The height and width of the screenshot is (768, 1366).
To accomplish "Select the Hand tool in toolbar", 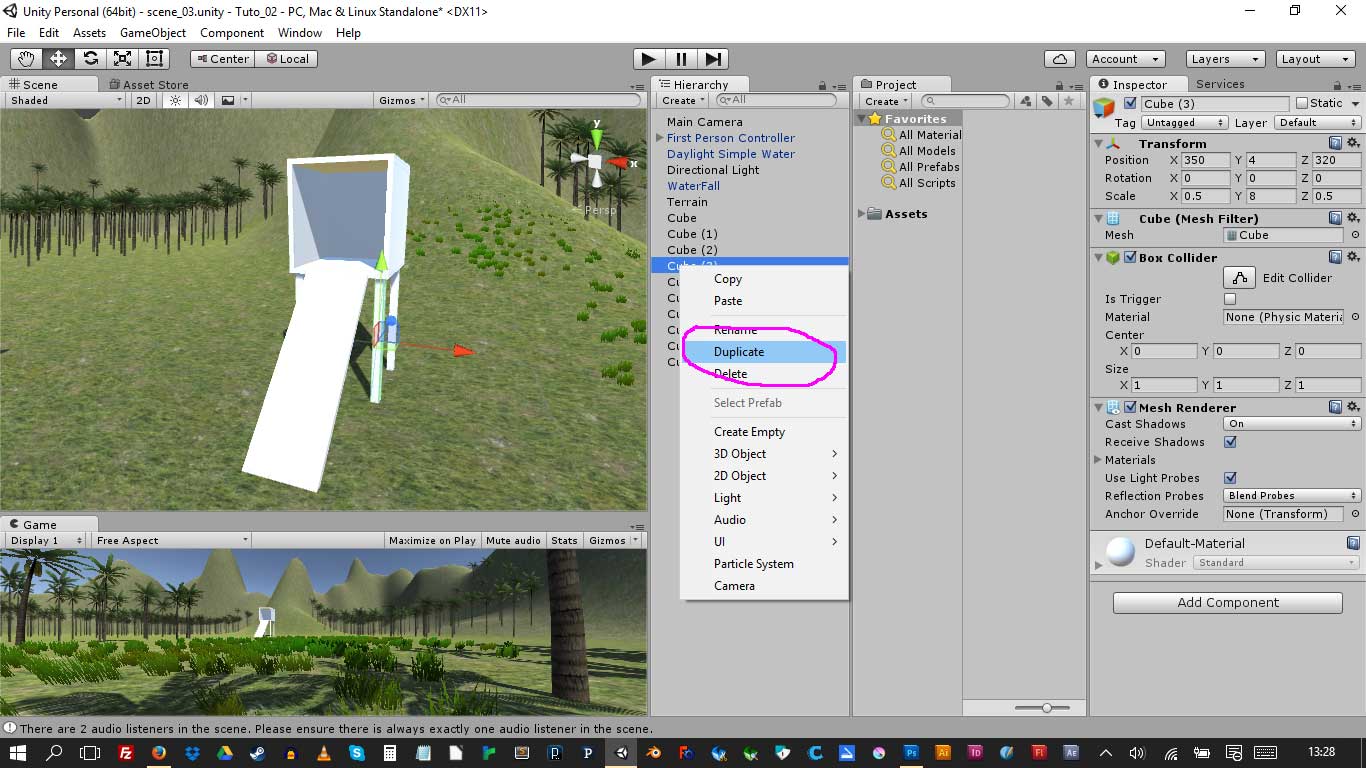I will [x=26, y=59].
